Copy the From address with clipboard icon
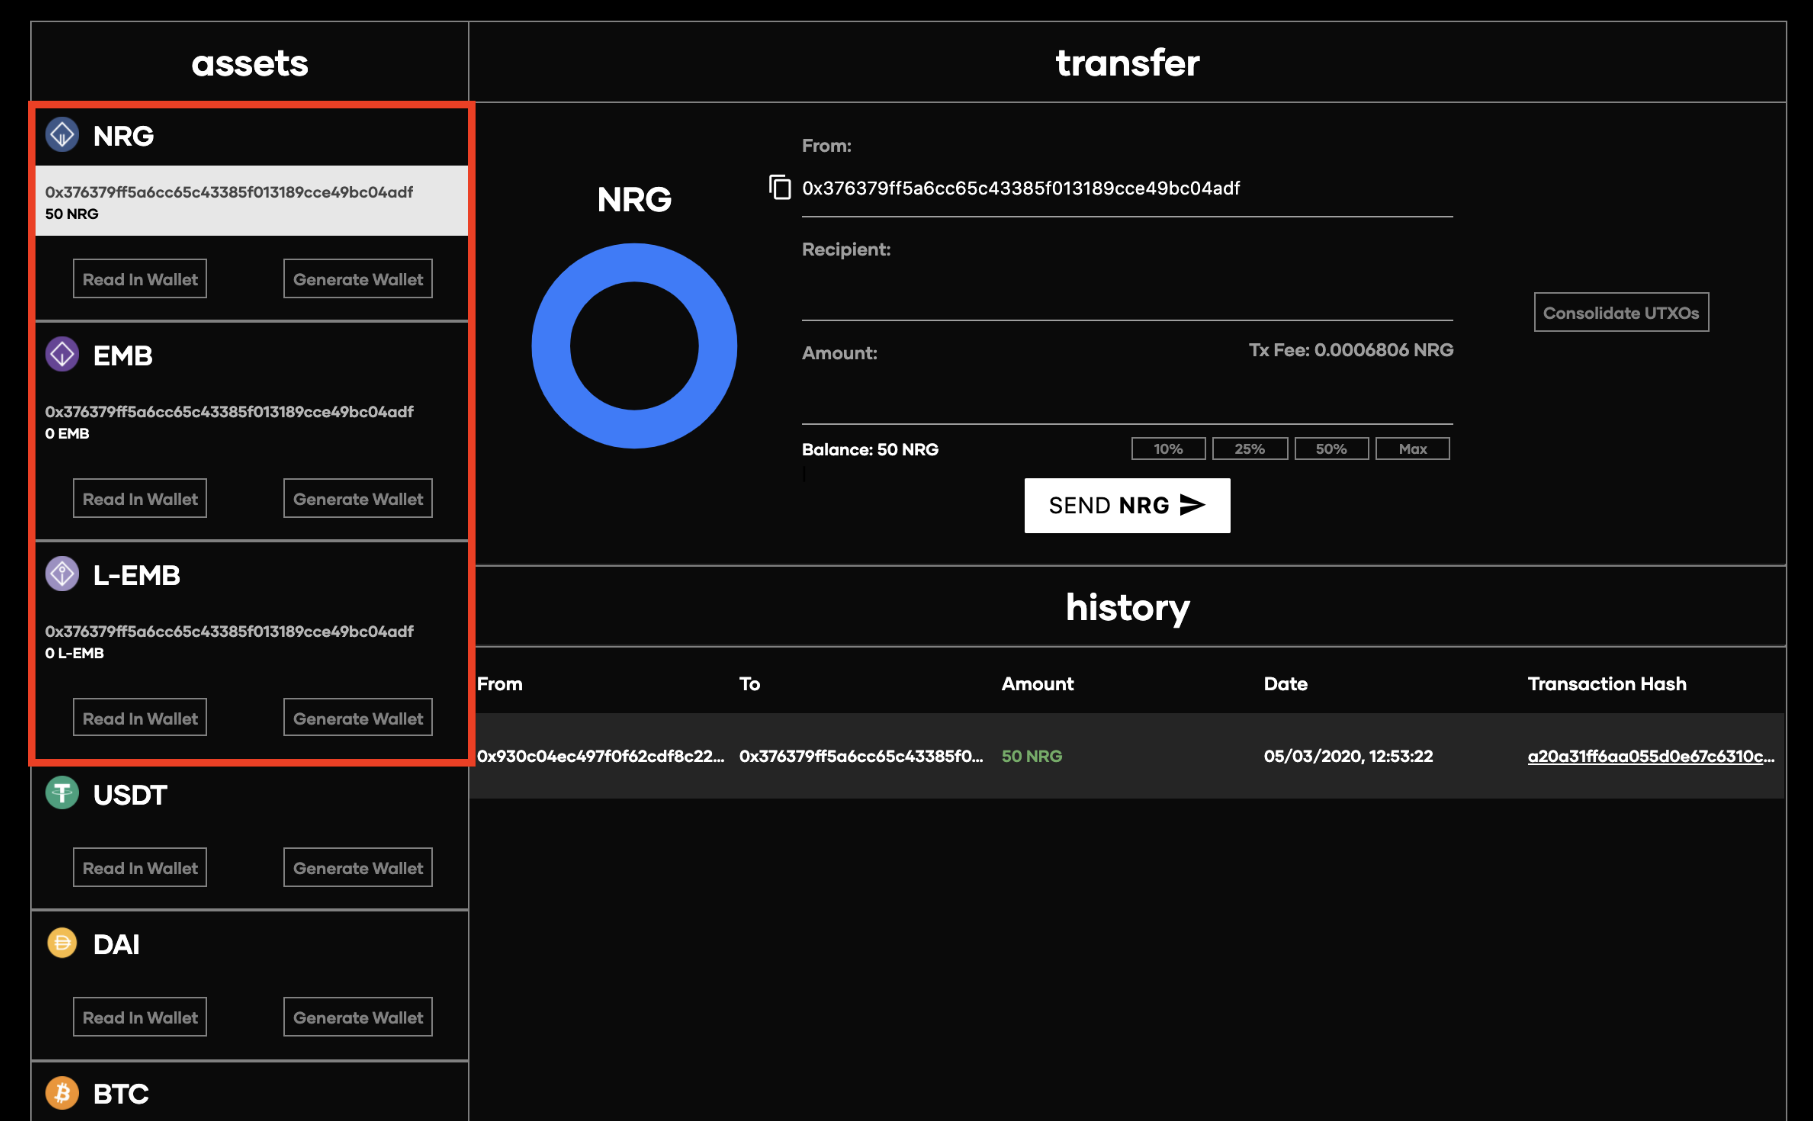1813x1121 pixels. tap(780, 187)
